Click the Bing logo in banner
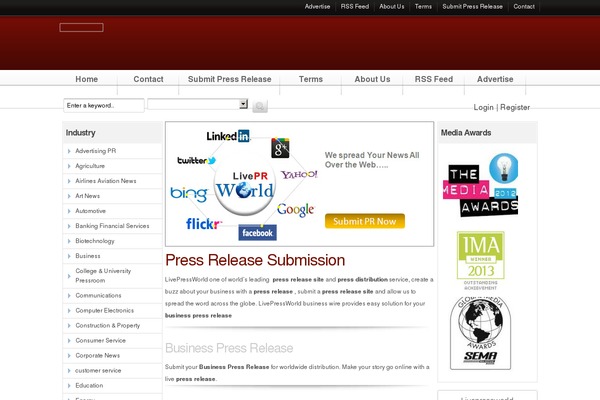600x400 pixels. coord(189,194)
